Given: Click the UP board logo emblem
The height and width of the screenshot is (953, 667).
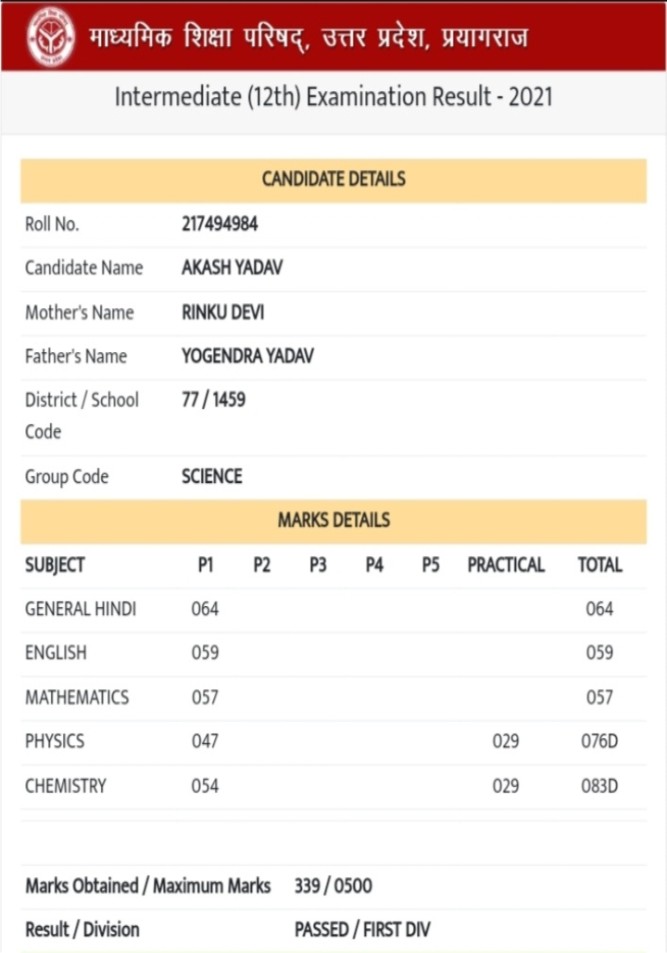Looking at the screenshot, I should (x=44, y=35).
